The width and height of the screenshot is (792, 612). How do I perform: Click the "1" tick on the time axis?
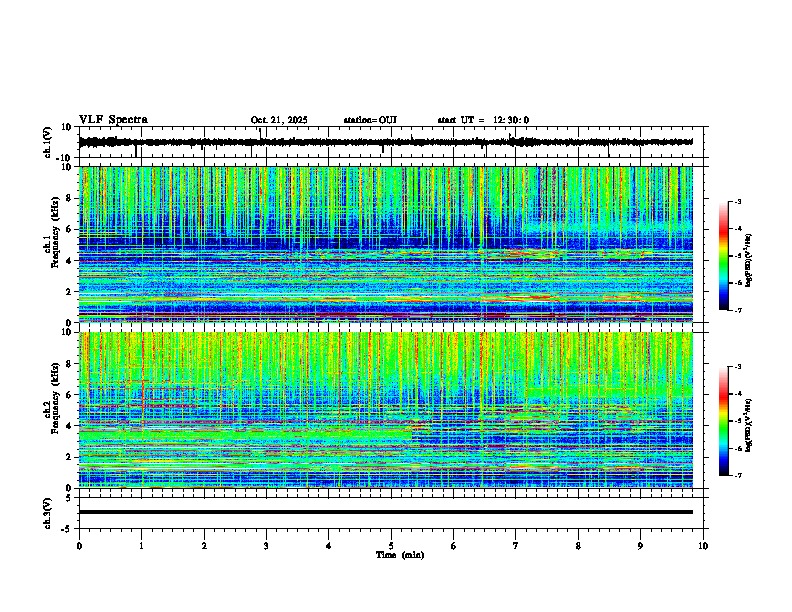click(x=141, y=546)
